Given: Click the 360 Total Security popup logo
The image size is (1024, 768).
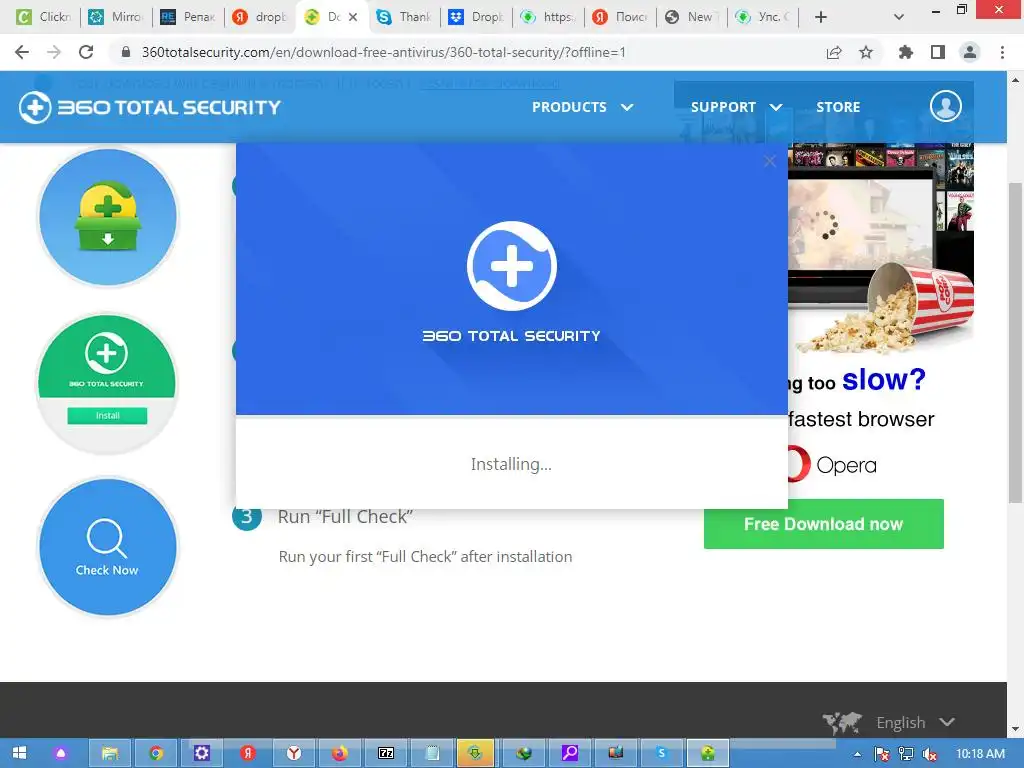Looking at the screenshot, I should click(x=511, y=266).
